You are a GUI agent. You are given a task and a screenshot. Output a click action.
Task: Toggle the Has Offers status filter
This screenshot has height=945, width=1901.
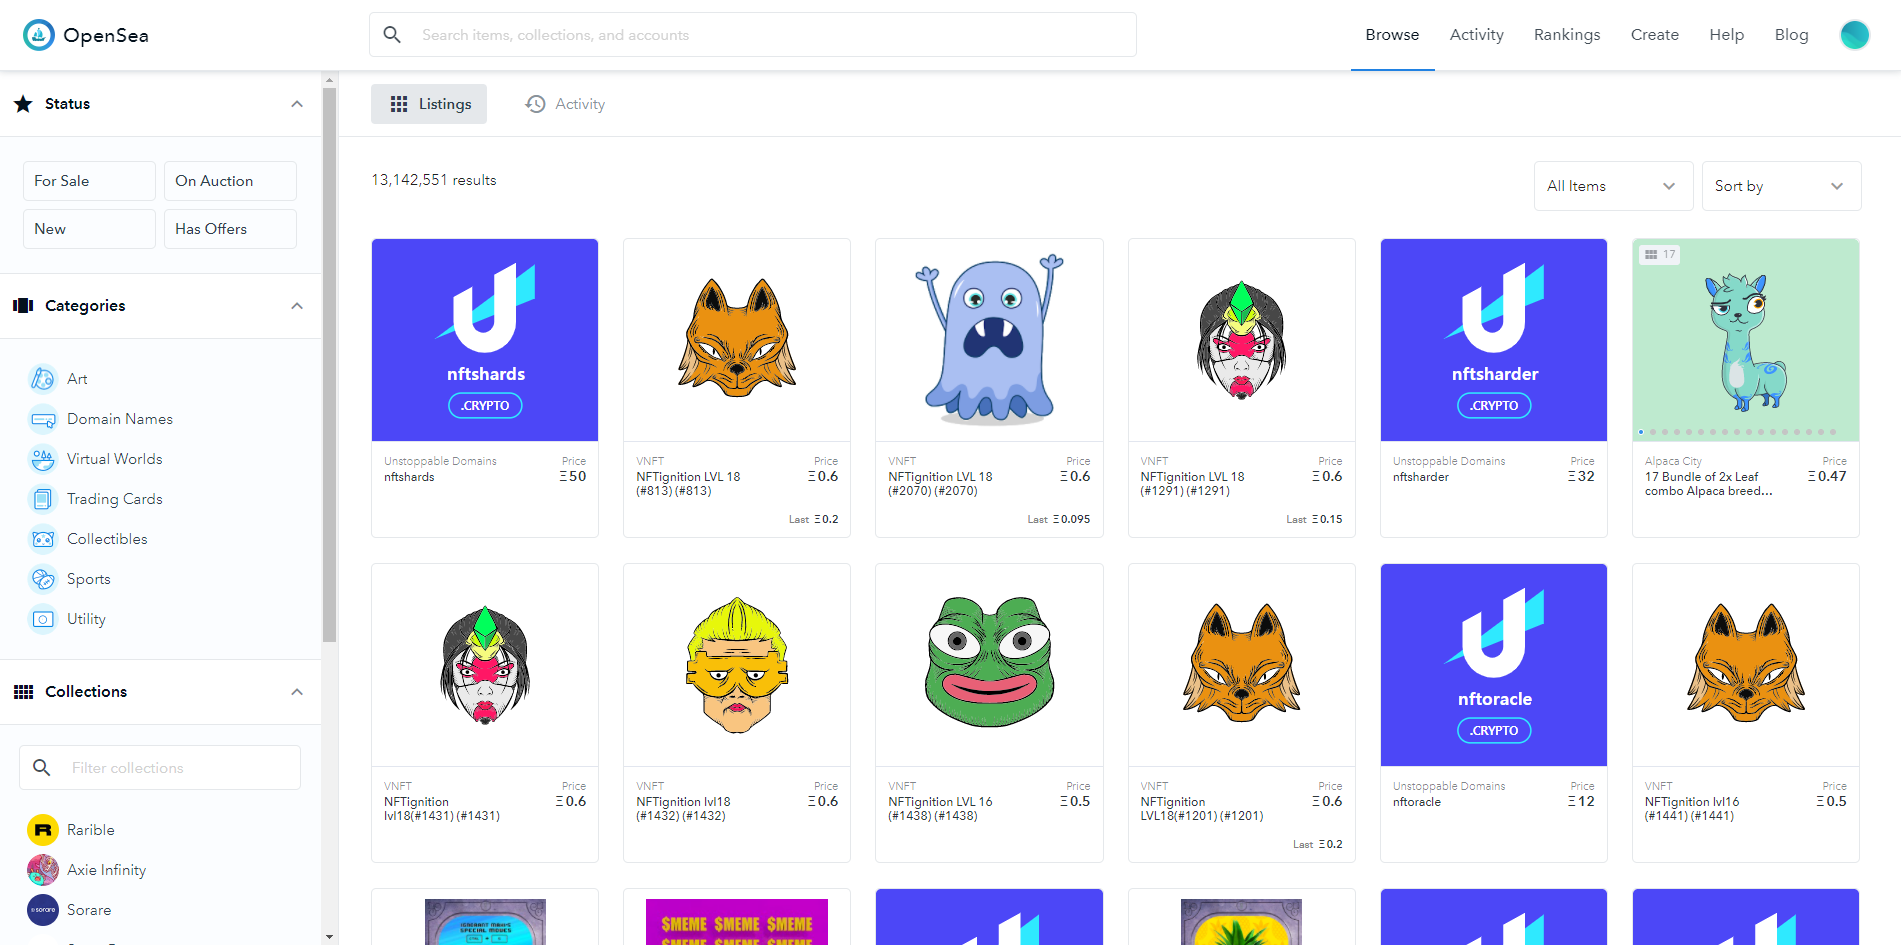230,229
